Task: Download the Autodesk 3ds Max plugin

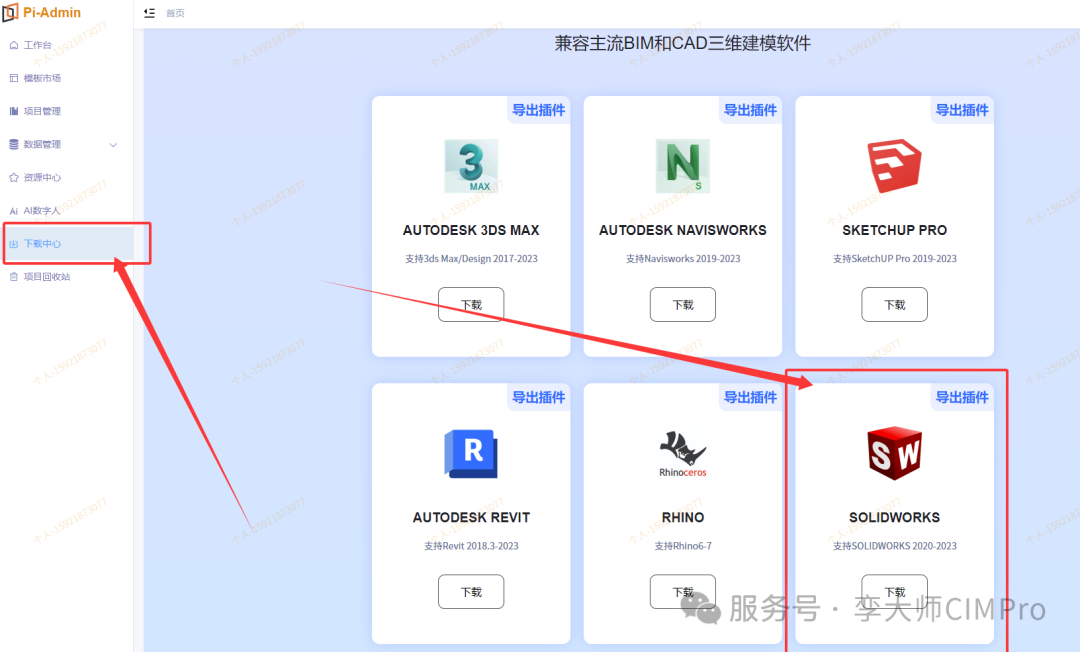Action: point(471,304)
